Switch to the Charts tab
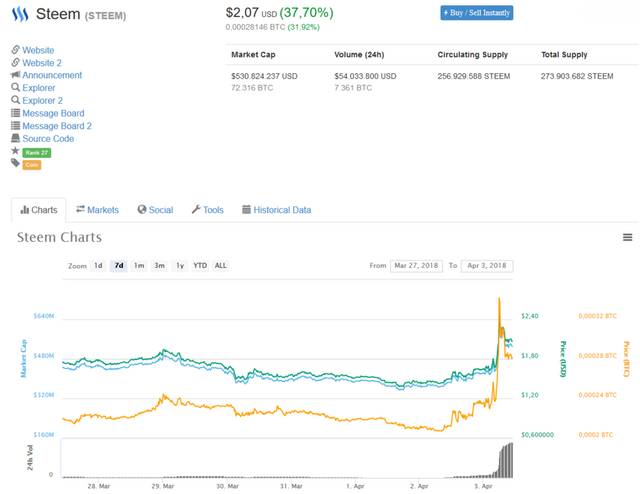 pos(39,210)
